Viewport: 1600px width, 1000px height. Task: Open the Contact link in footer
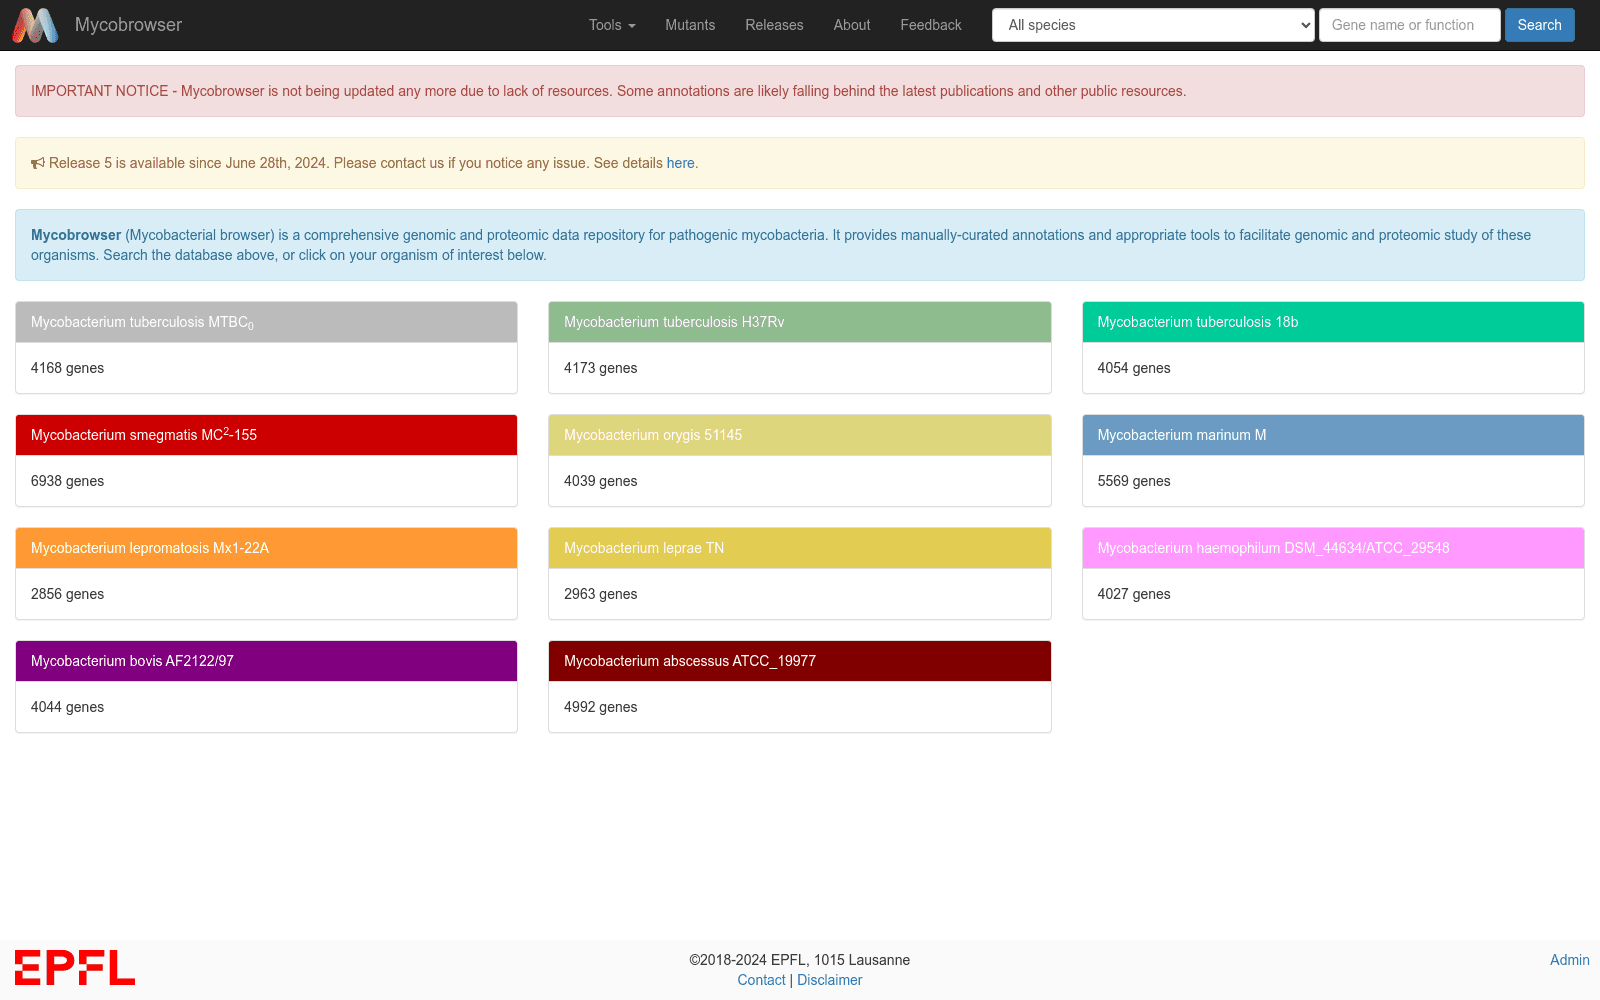(x=761, y=980)
